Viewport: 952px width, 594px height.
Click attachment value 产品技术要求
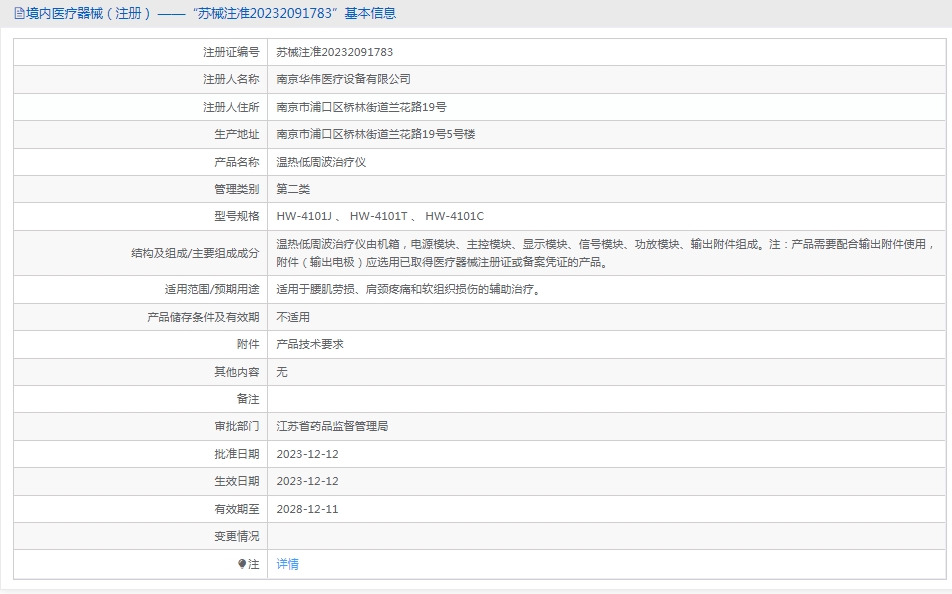click(310, 344)
